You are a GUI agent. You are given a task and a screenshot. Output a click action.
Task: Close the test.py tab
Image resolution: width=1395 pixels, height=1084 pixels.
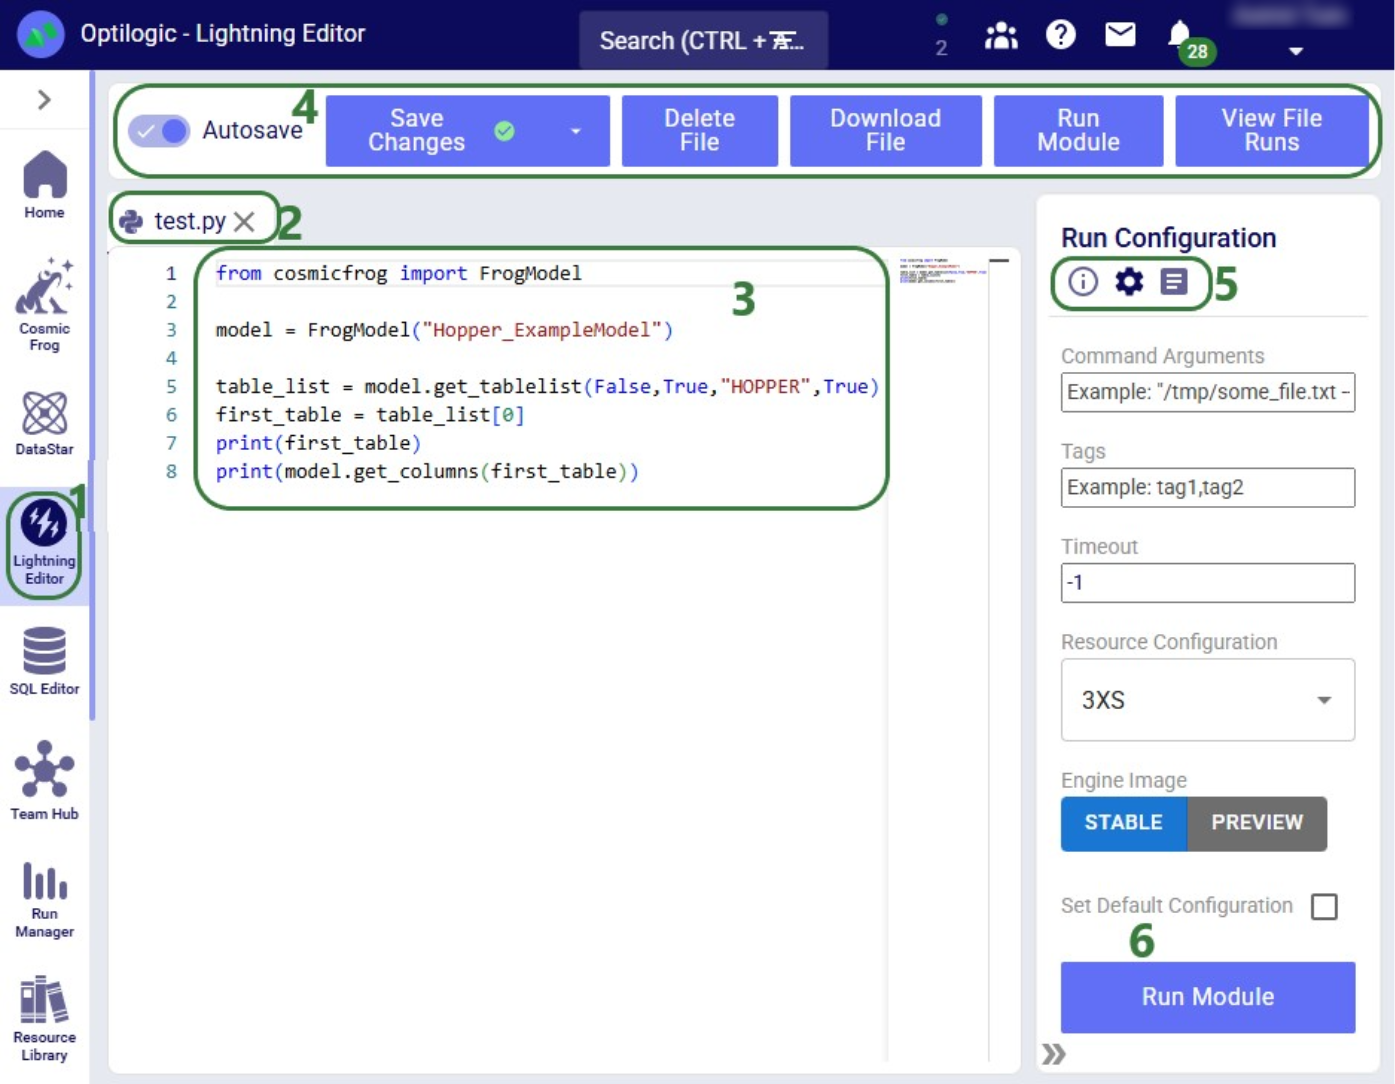tap(244, 221)
